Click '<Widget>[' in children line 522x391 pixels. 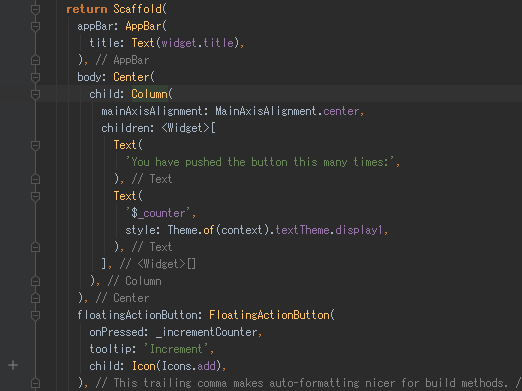(189, 128)
